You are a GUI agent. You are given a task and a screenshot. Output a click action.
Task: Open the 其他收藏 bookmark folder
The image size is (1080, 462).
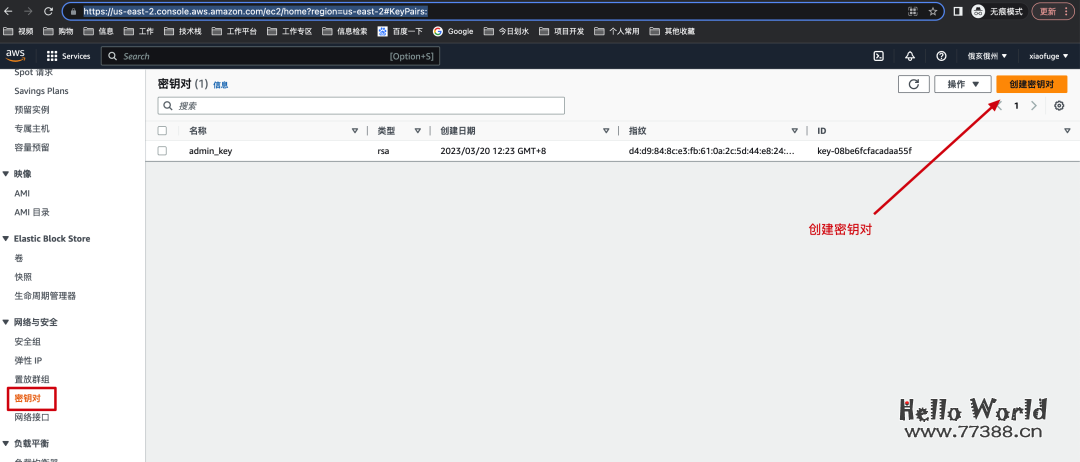pos(672,31)
